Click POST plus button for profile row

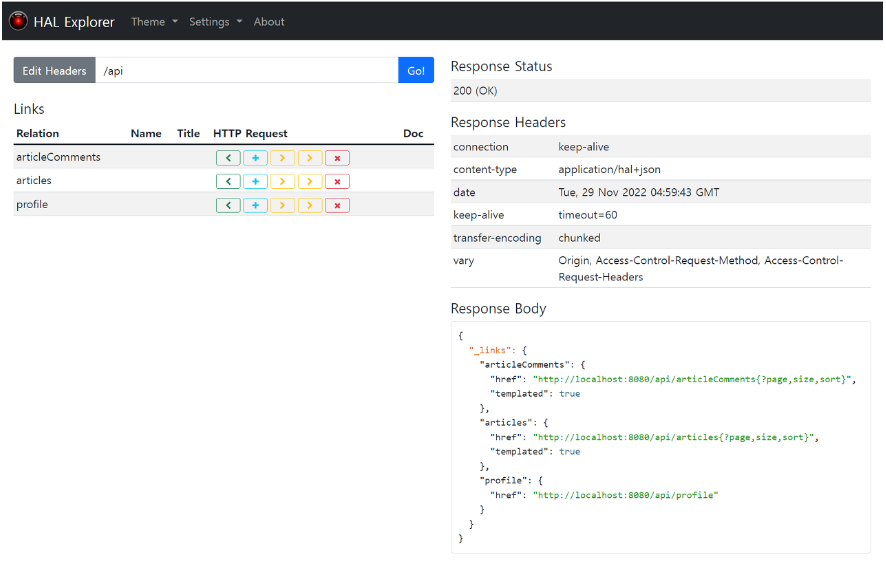[x=255, y=205]
